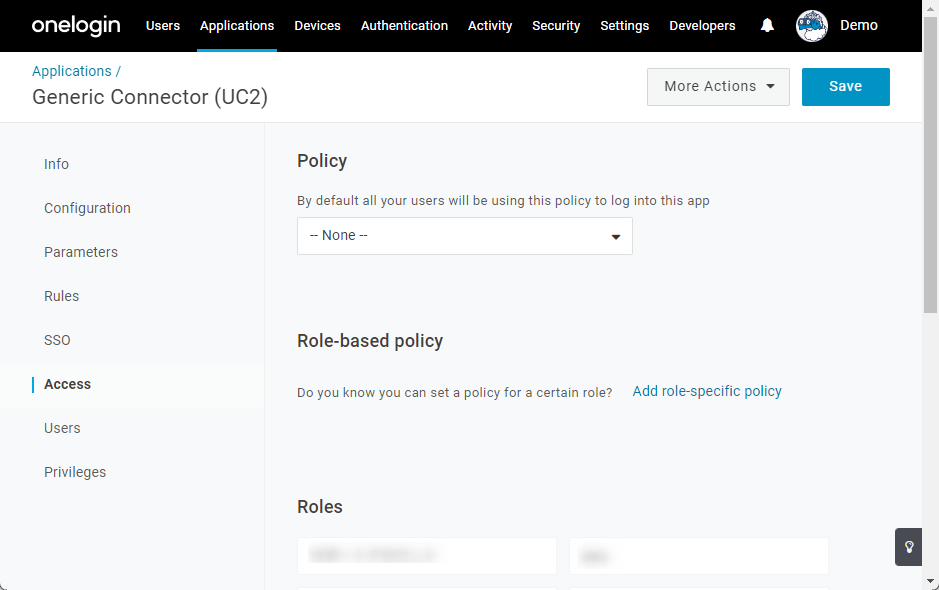Image resolution: width=939 pixels, height=590 pixels.
Task: Open the Devices menu
Action: [317, 26]
